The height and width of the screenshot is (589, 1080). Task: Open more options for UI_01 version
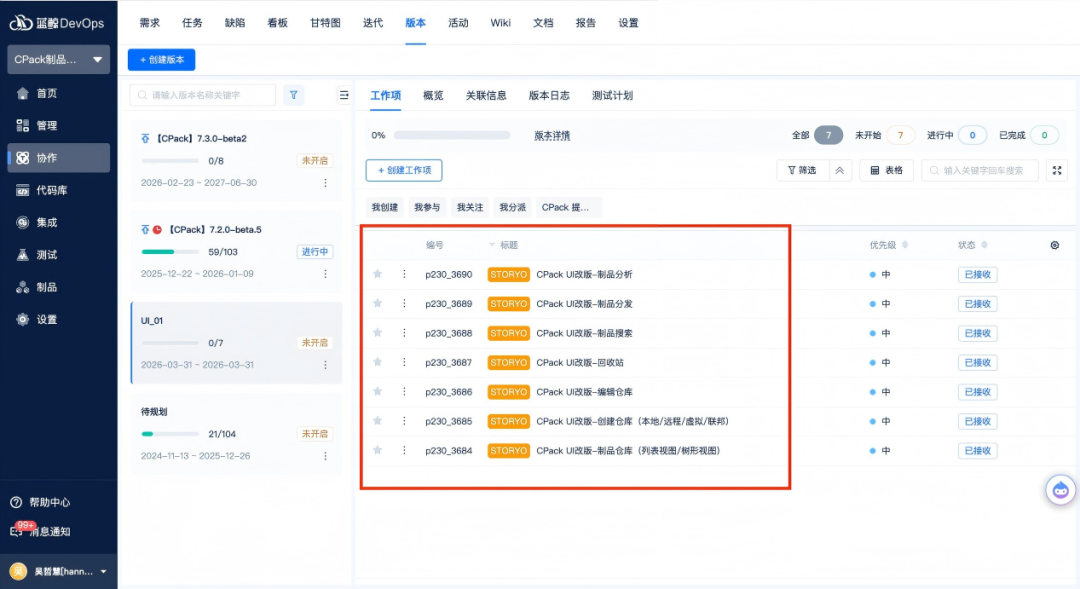pyautogui.click(x=325, y=364)
